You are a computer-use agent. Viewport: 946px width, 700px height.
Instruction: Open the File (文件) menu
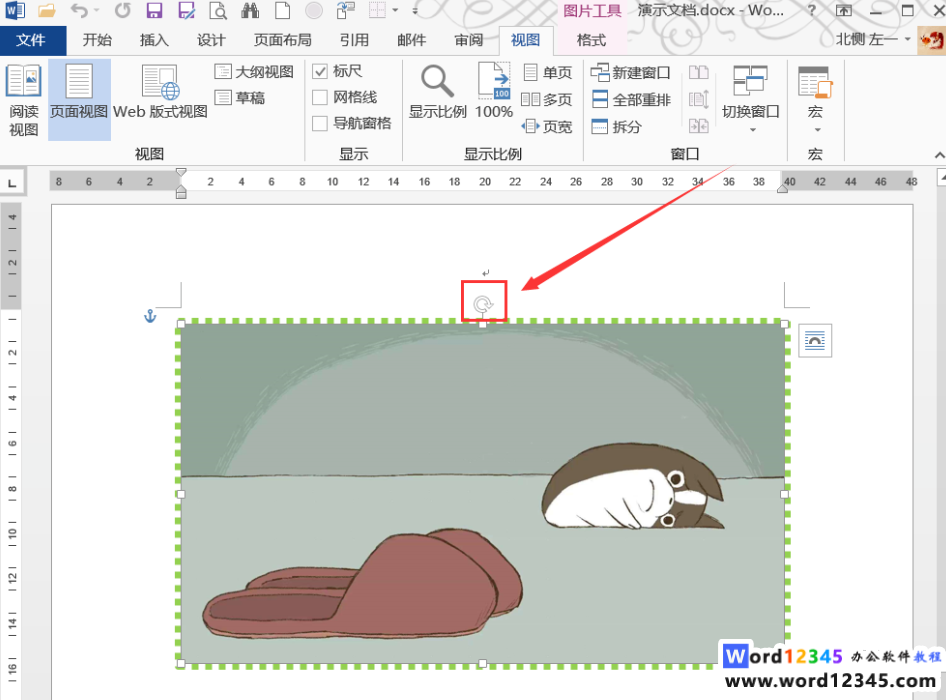tap(32, 40)
